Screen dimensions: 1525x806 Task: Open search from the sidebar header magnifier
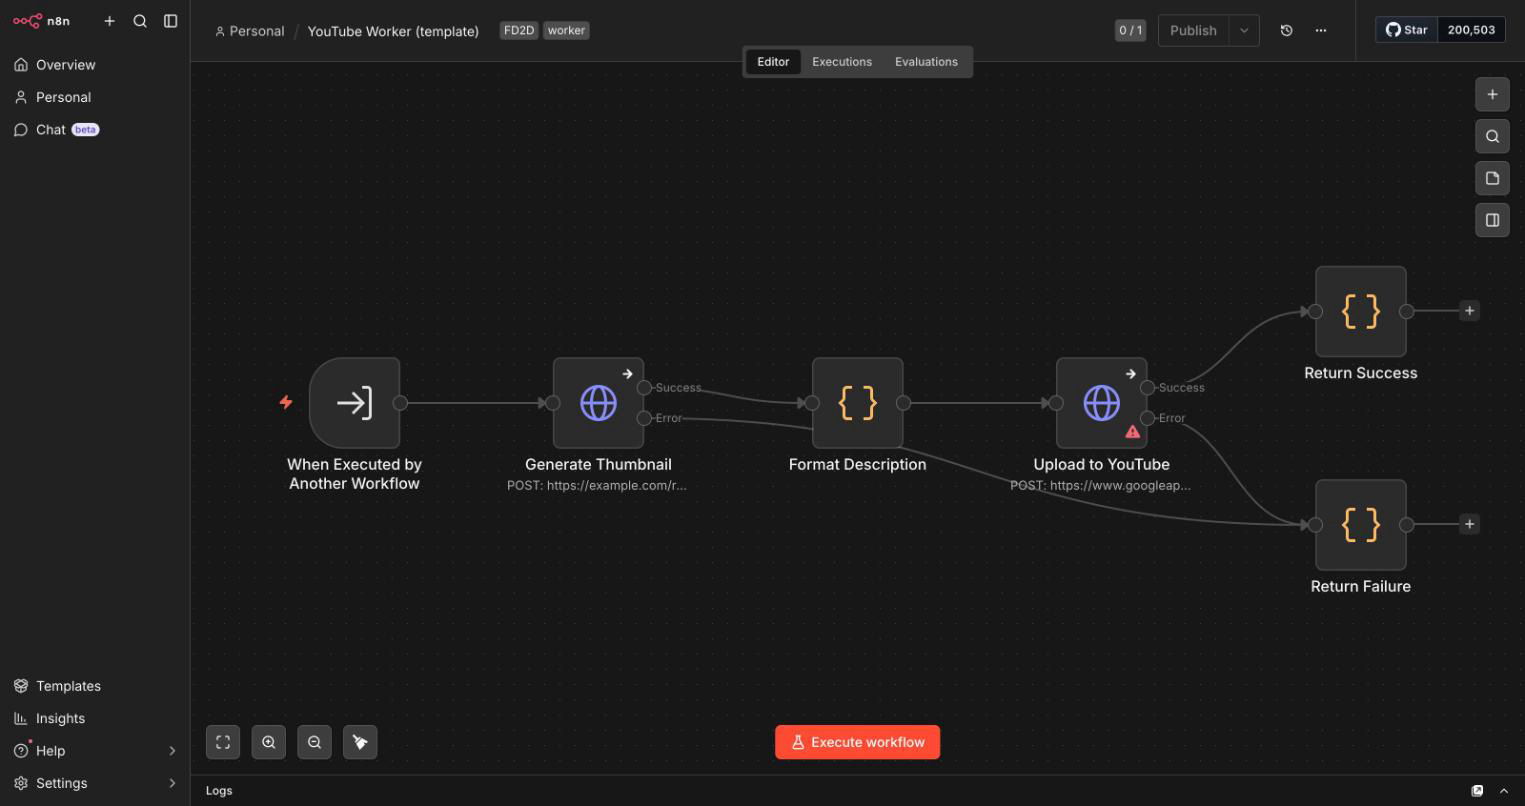140,21
